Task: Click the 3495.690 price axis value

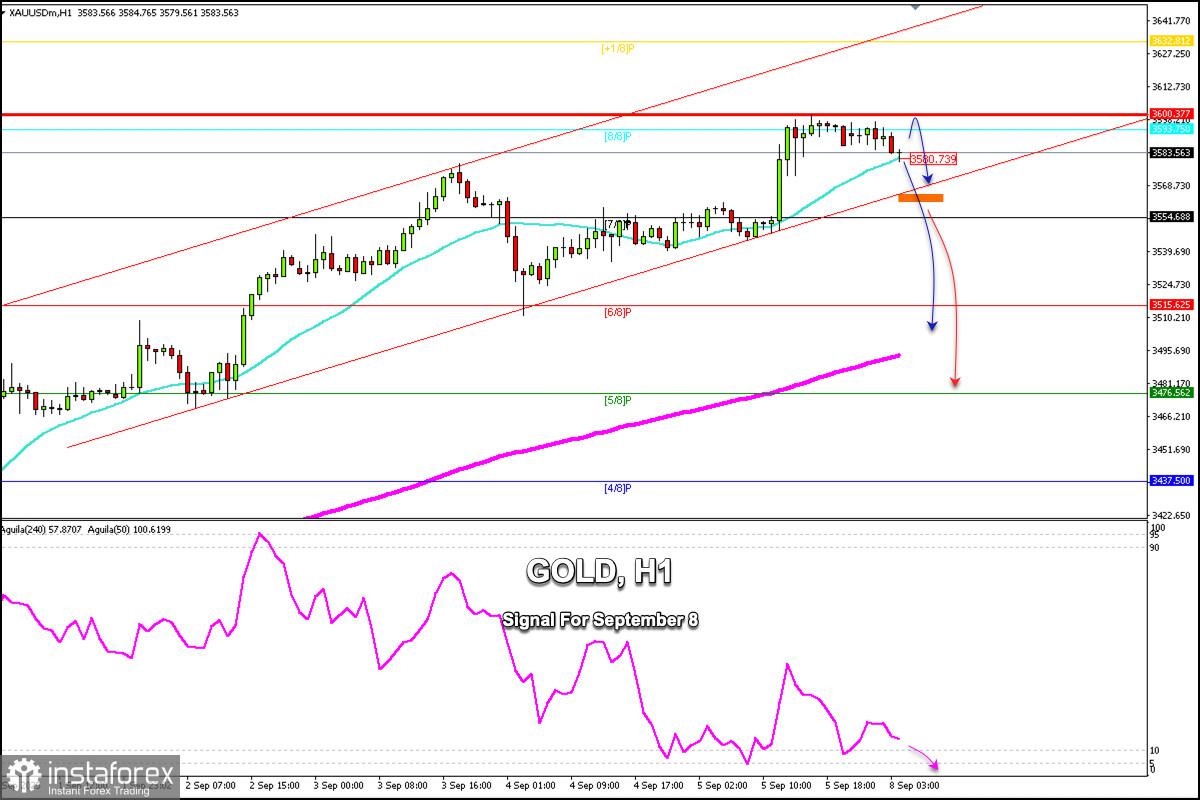Action: click(x=1172, y=350)
